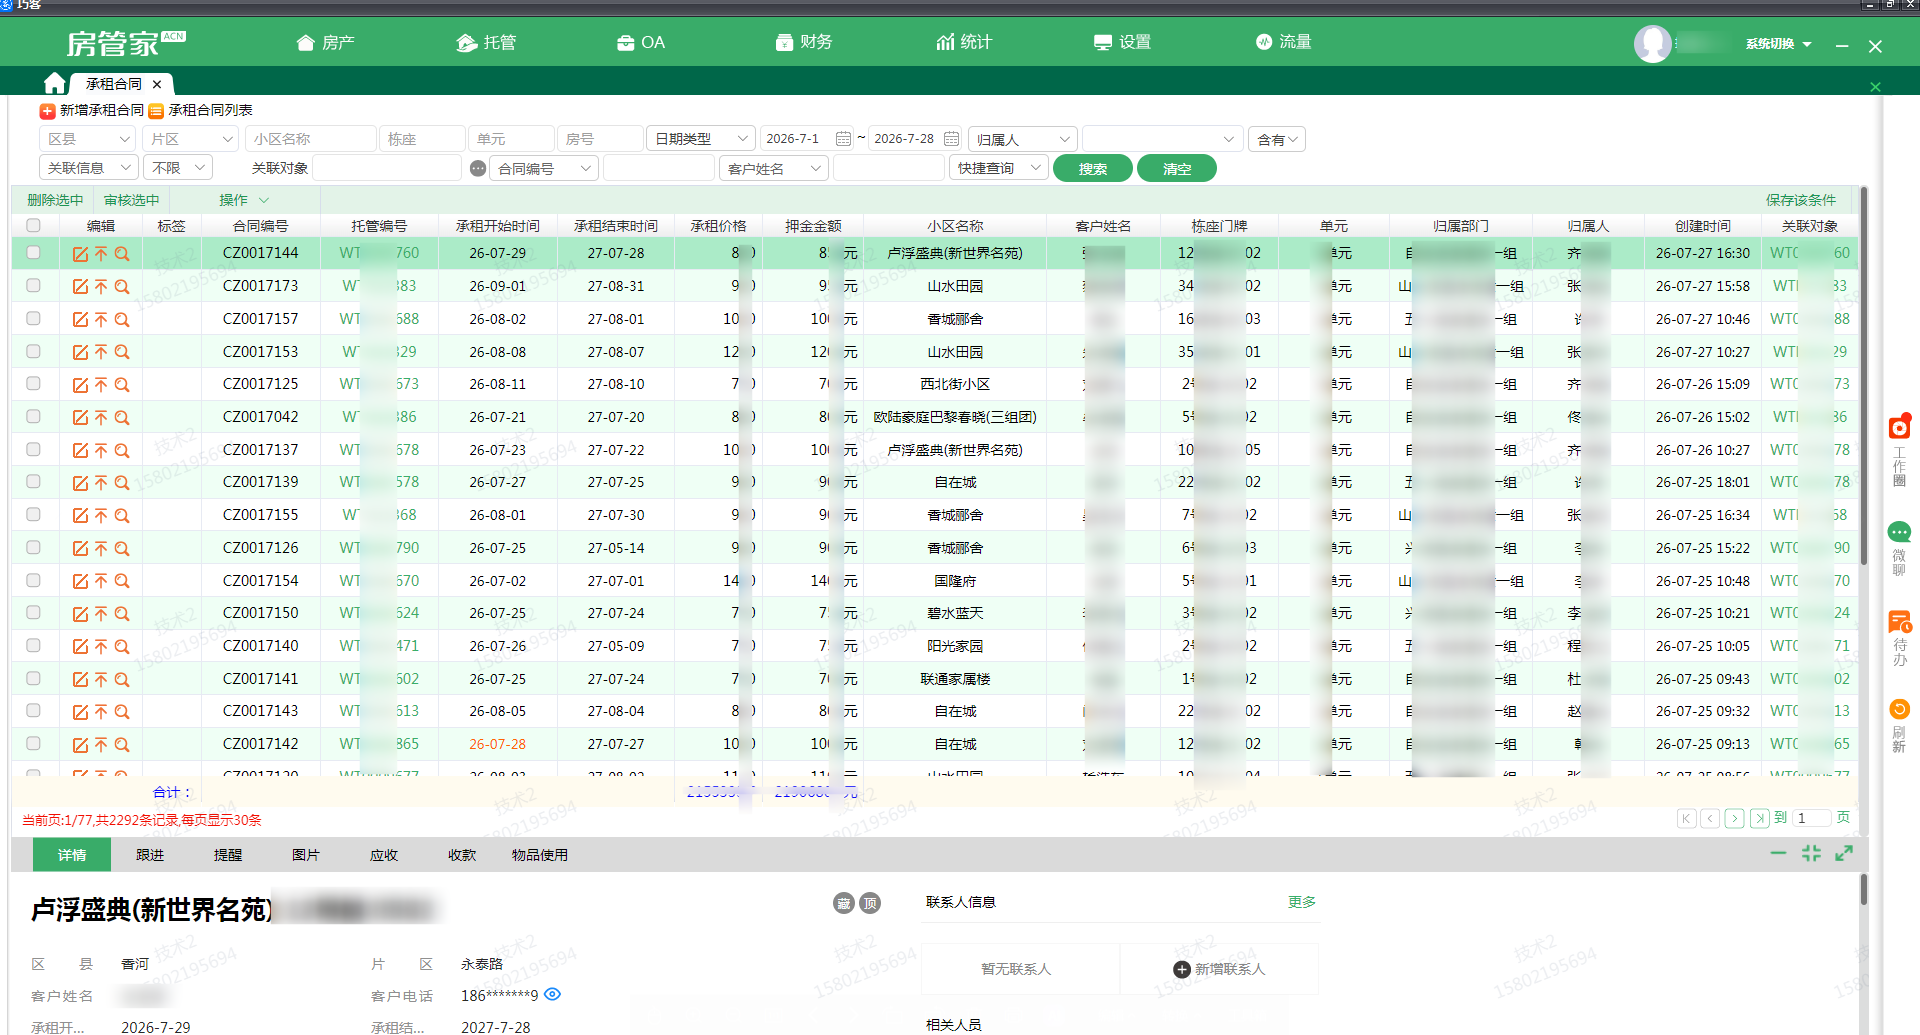Open the 含有 contains dropdown
1920x1035 pixels.
(x=1277, y=139)
